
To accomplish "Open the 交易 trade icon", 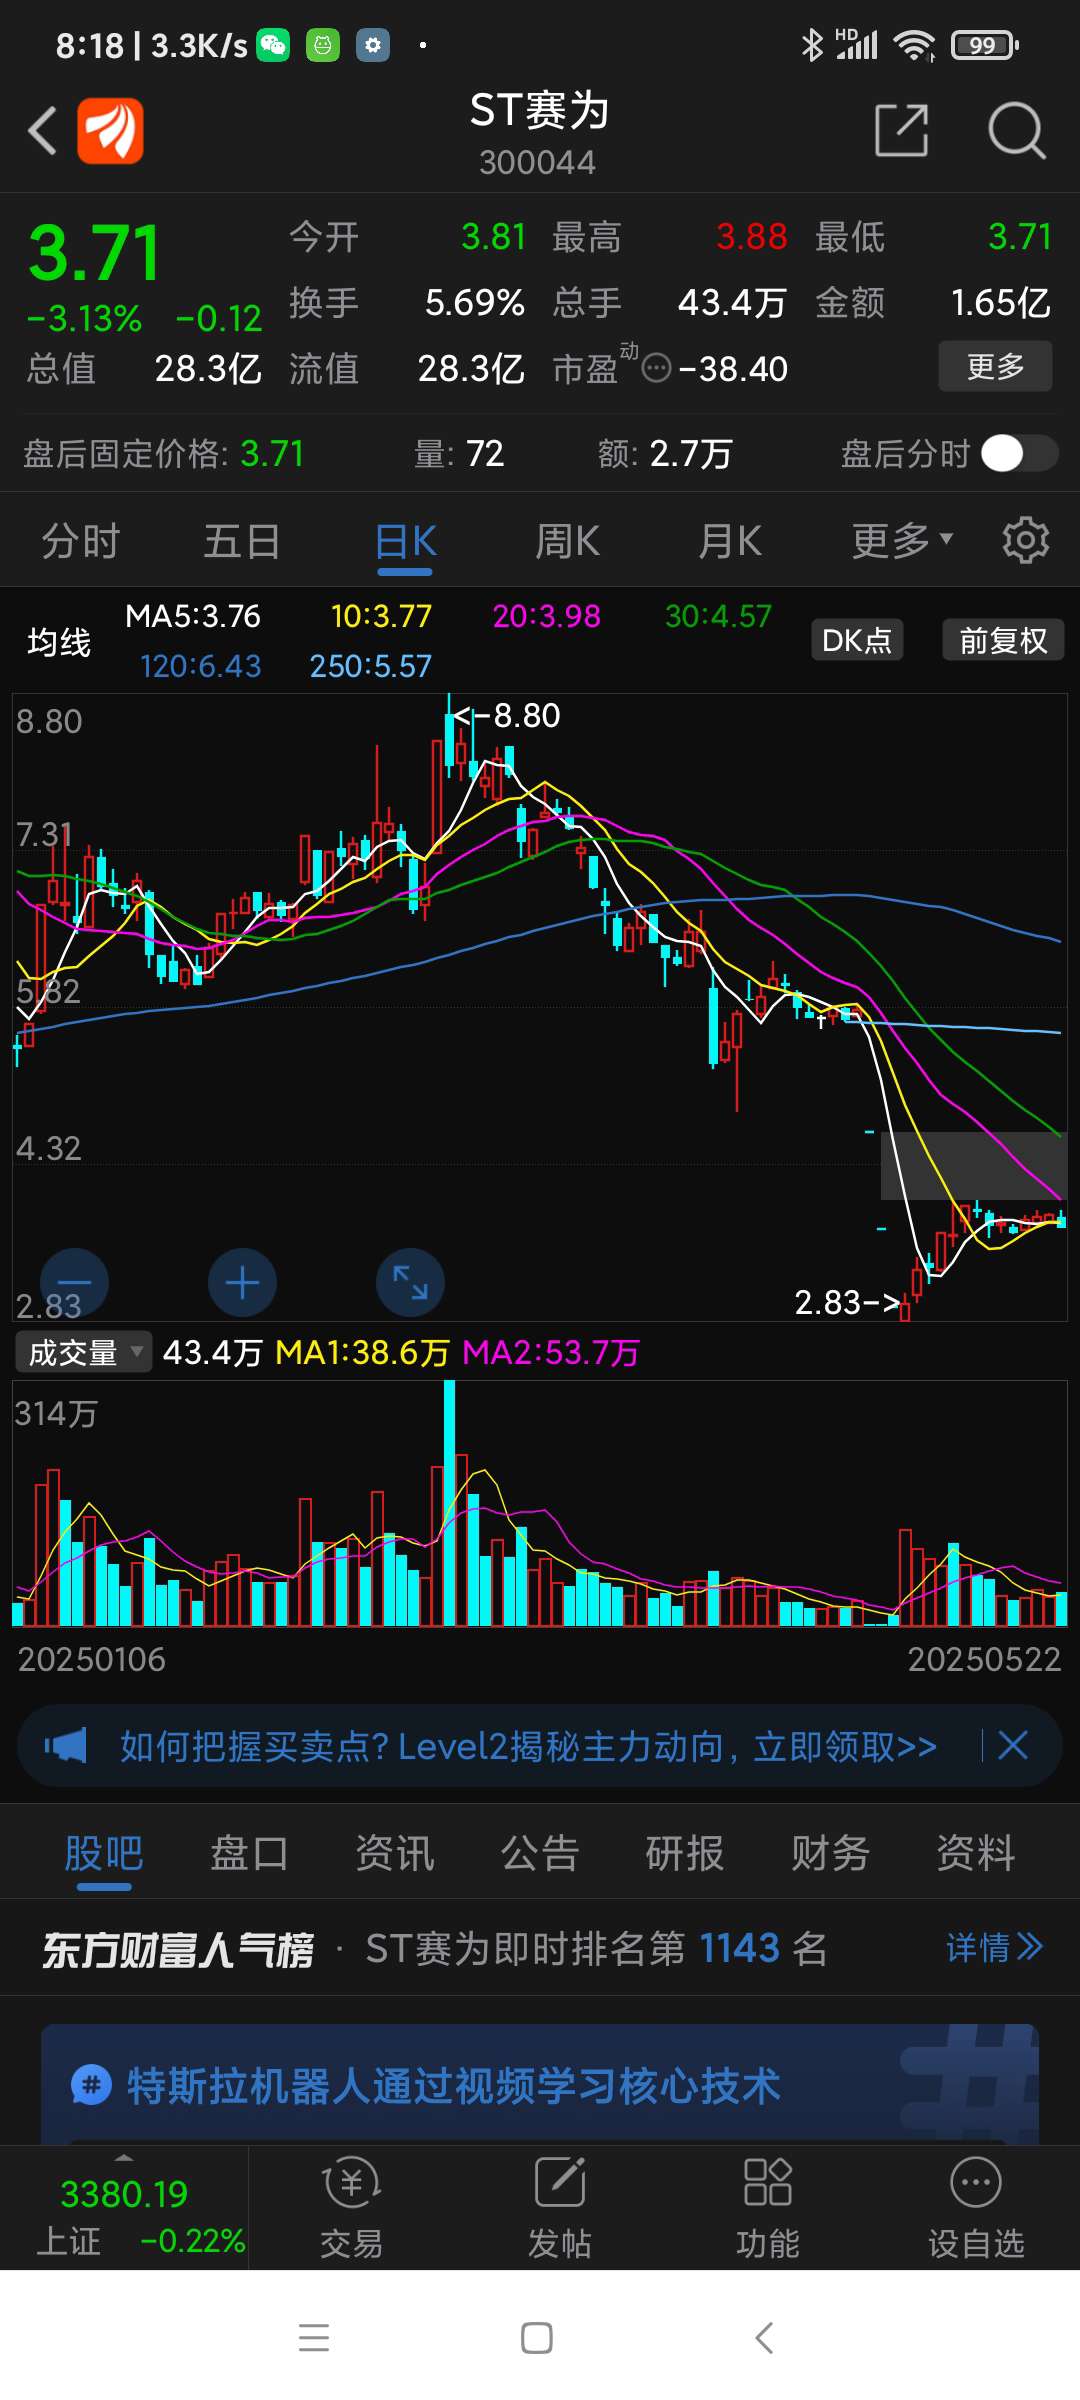I will [351, 2209].
